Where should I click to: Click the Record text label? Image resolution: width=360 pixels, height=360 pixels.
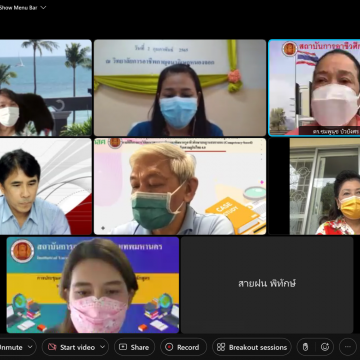(188, 347)
